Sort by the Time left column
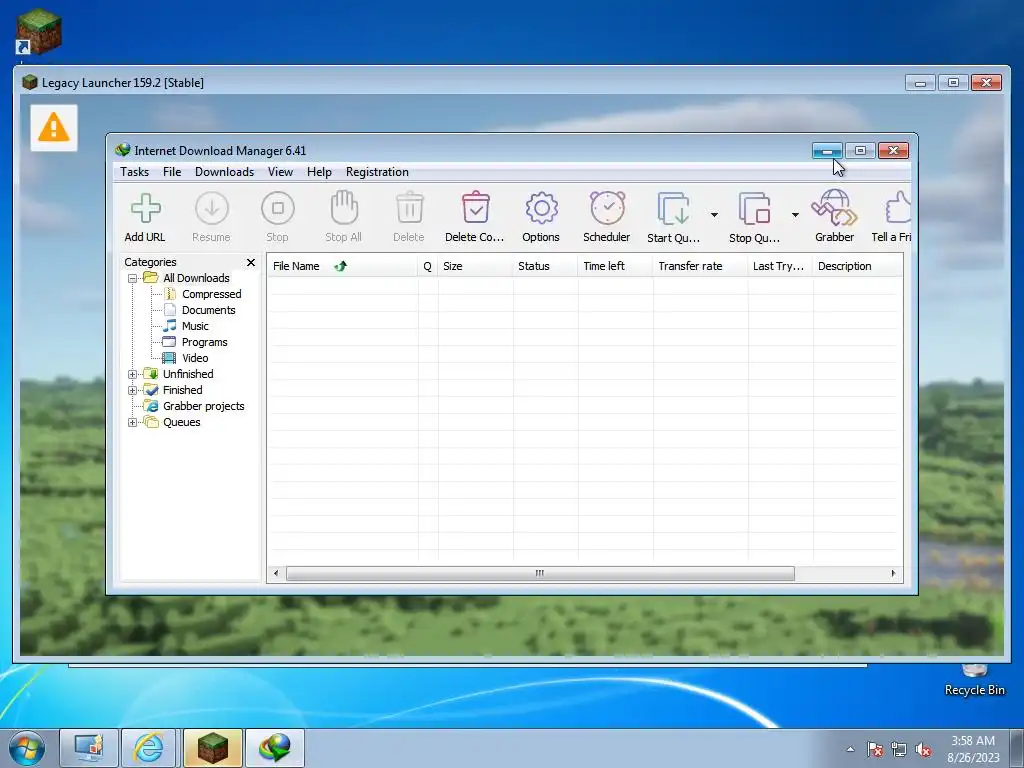The image size is (1024, 768). tap(615, 266)
